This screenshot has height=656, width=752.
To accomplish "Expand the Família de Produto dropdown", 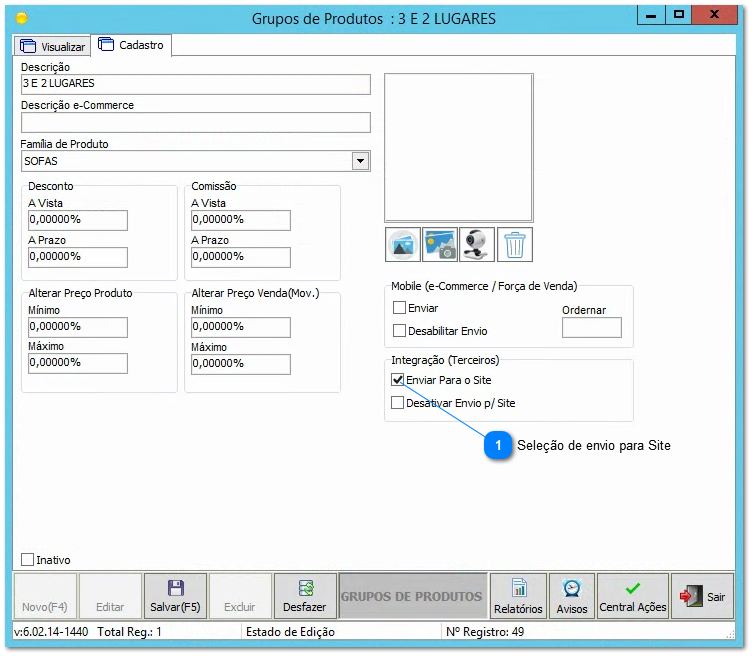I will coord(361,161).
